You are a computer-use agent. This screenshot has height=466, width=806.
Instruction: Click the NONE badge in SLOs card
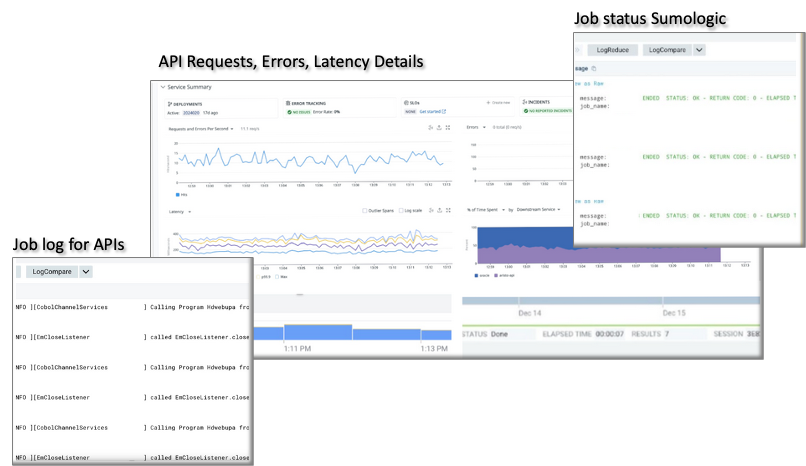click(410, 111)
